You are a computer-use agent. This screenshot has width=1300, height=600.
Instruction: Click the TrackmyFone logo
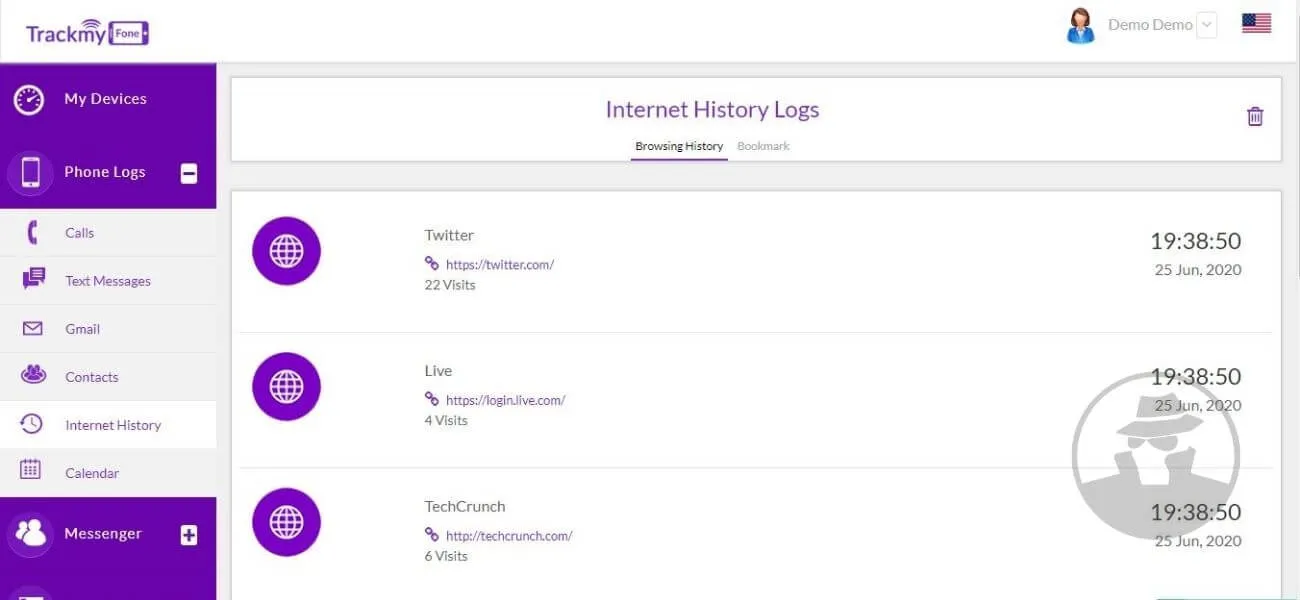click(x=87, y=32)
